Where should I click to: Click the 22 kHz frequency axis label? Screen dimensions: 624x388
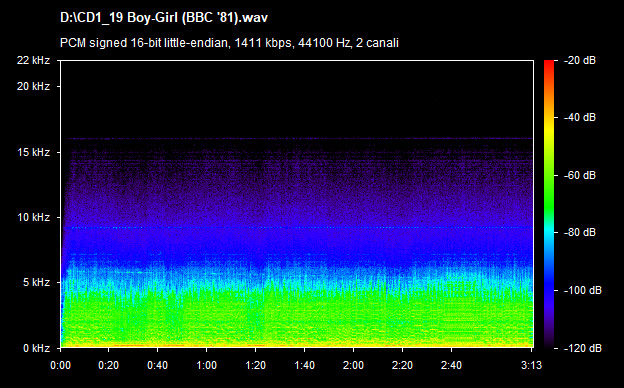(x=33, y=60)
